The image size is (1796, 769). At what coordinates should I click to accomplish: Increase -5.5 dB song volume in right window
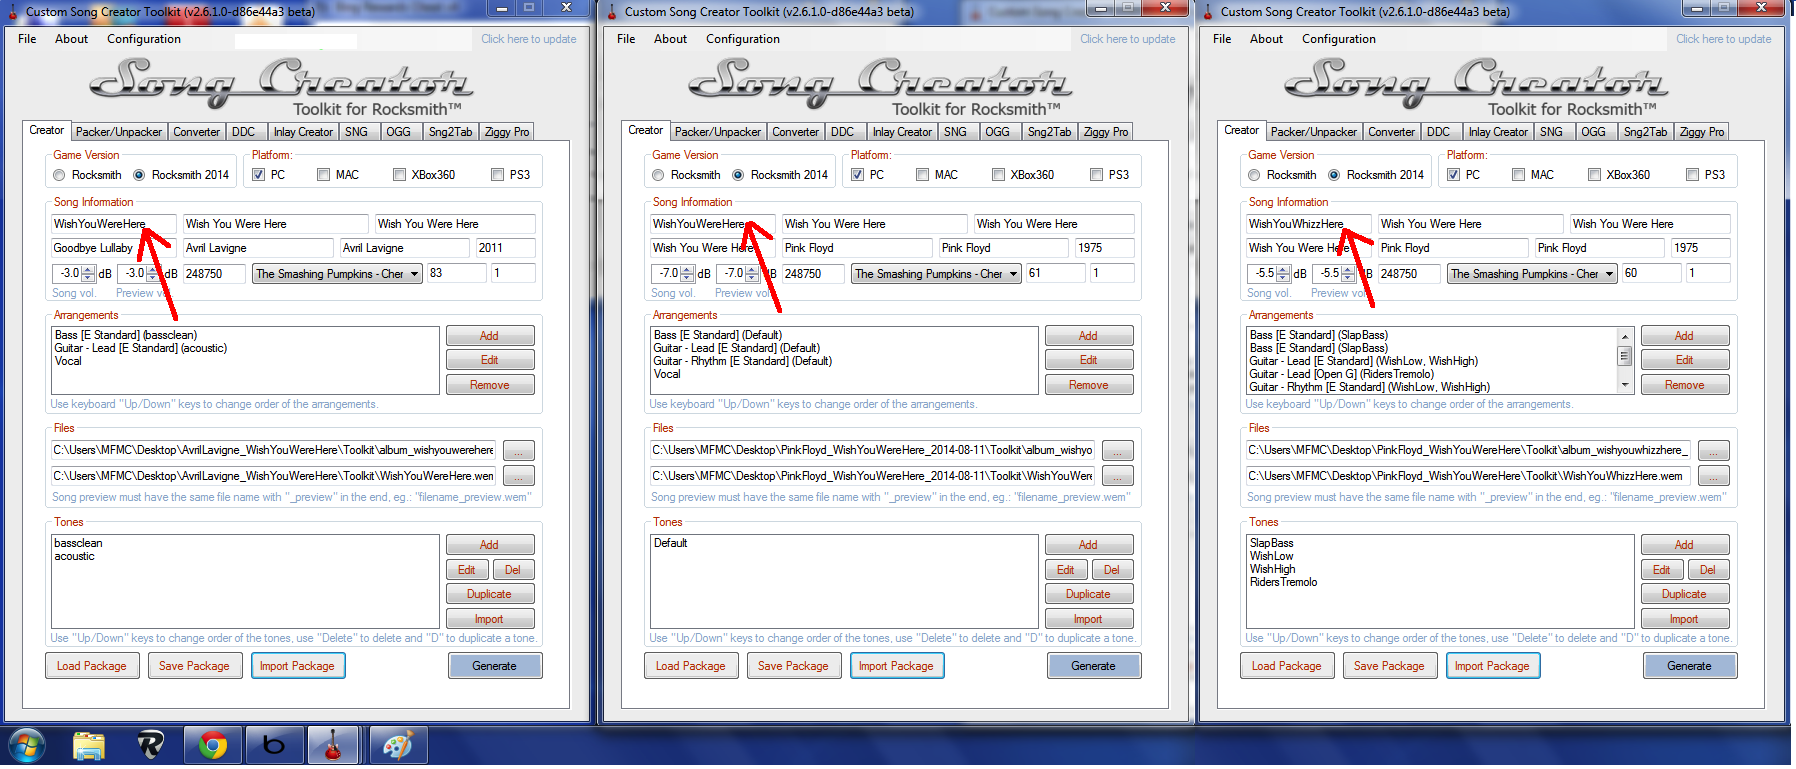[x=1284, y=269]
